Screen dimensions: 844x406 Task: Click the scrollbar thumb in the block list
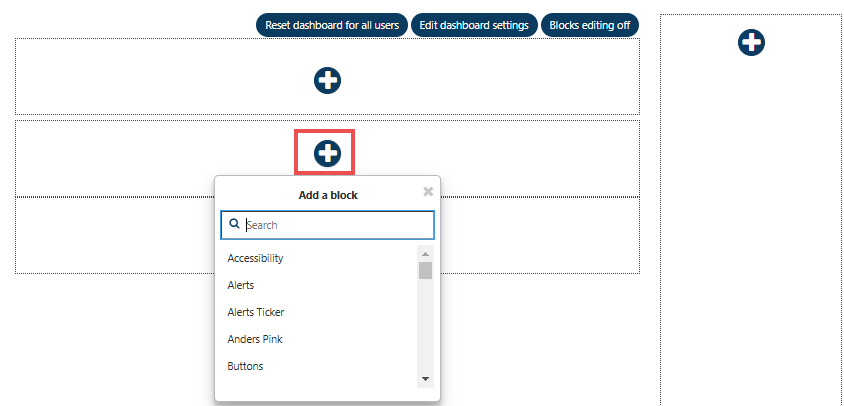tap(425, 270)
